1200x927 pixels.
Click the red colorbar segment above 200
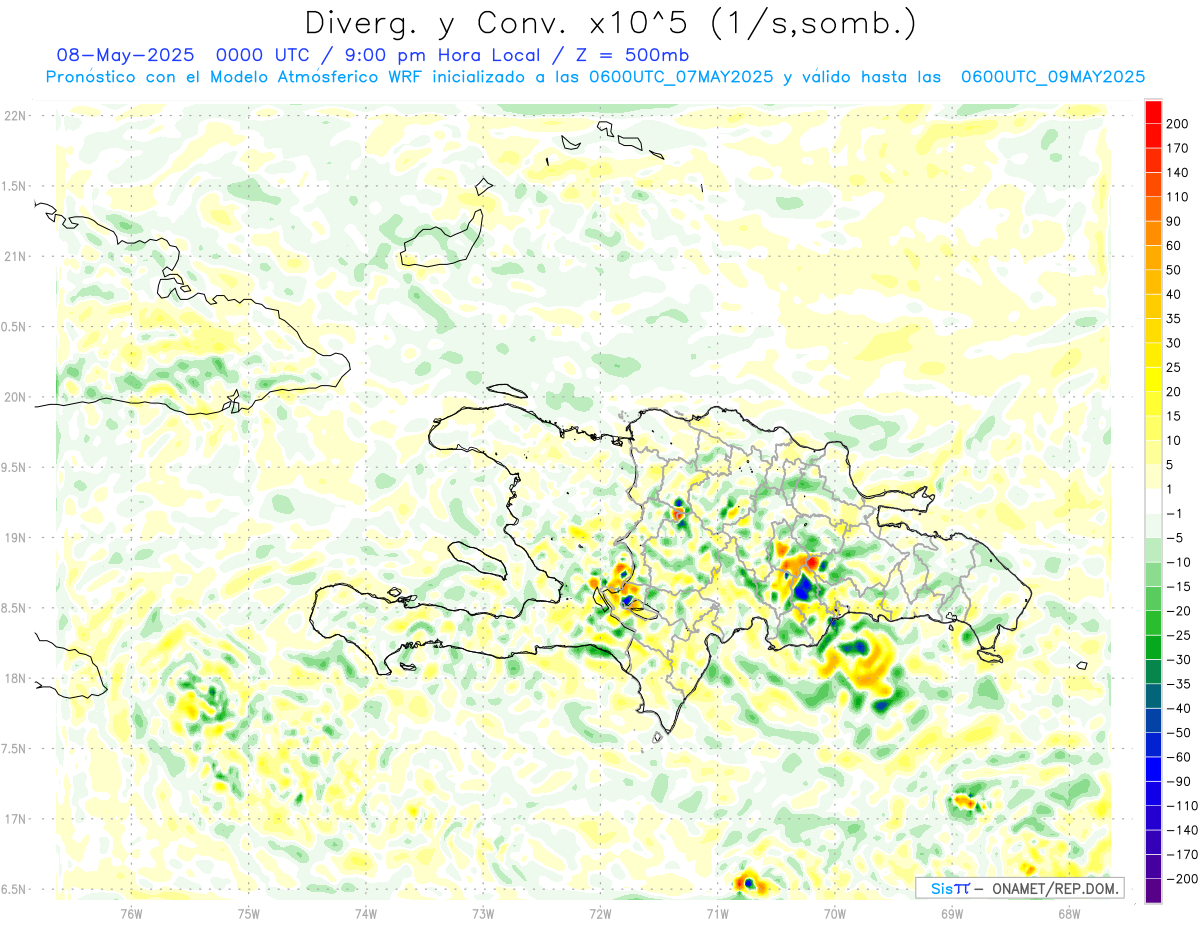(x=1153, y=111)
